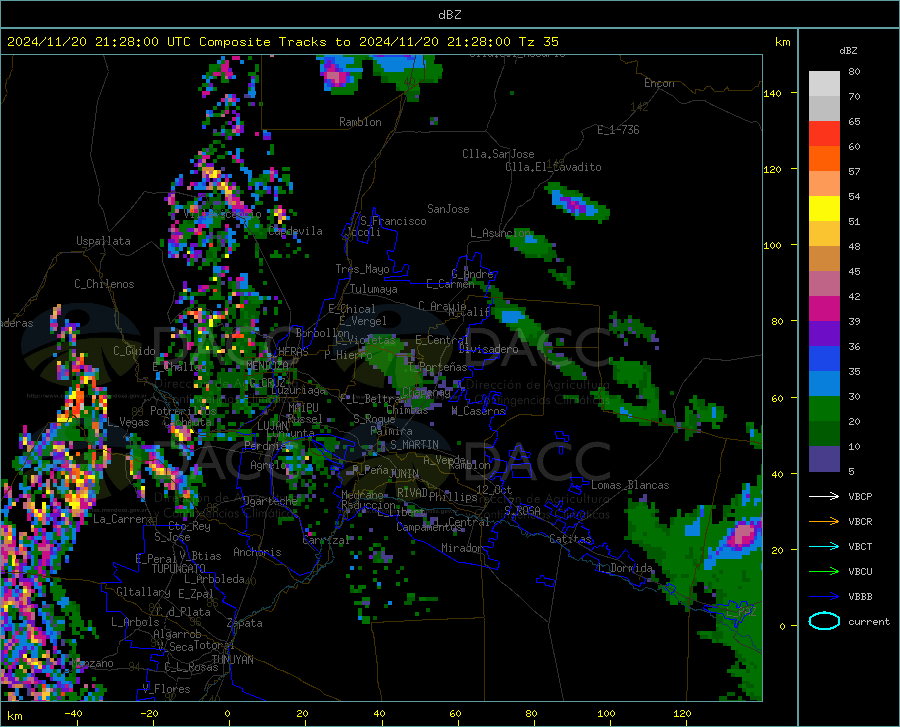Click the L_Asuncion label
Image resolution: width=900 pixels, height=727 pixels.
pos(501,232)
